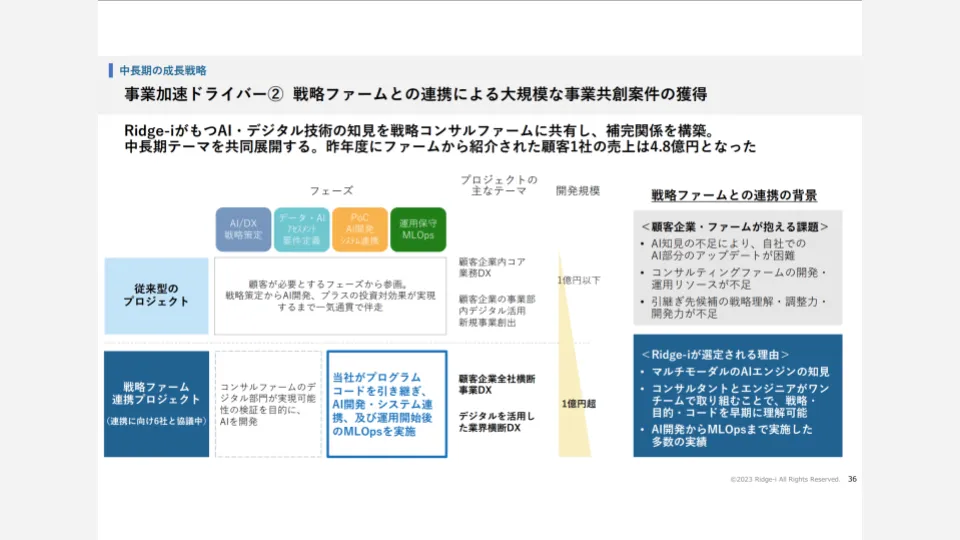
Task: Click the 中長期の成長戦略 section label
Action: [162, 71]
